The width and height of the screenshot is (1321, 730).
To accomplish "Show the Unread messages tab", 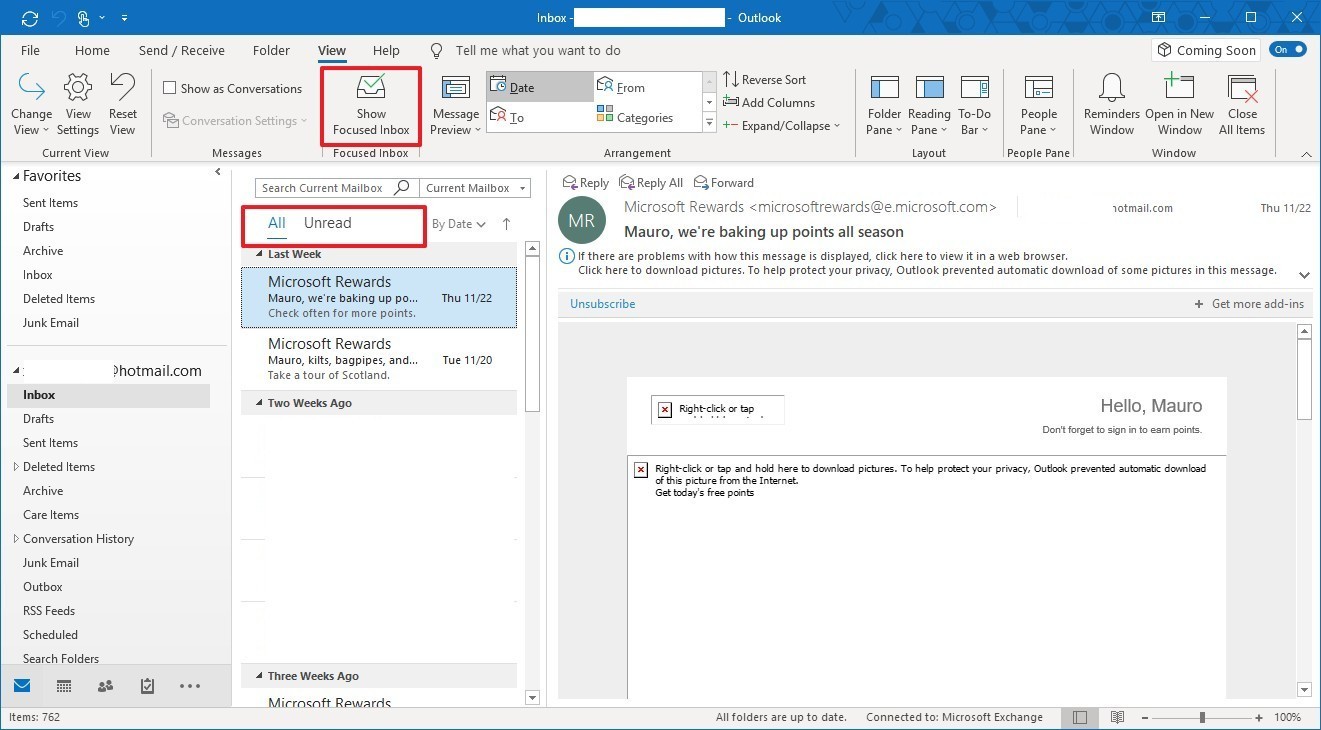I will click(x=327, y=223).
